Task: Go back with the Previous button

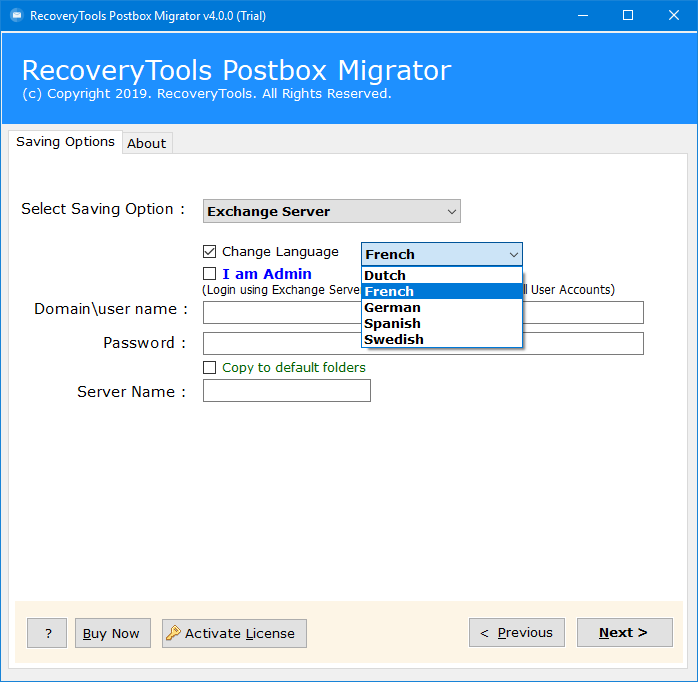Action: [516, 632]
